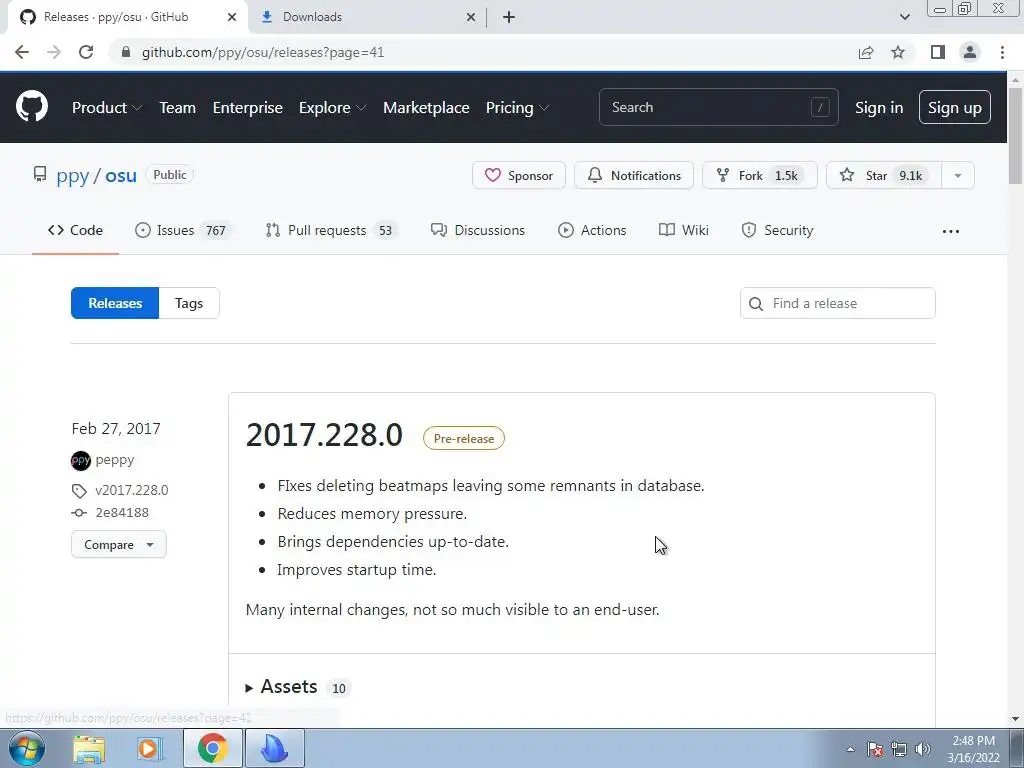
Task: Click the tab search chevron in Chrome
Action: tap(904, 17)
